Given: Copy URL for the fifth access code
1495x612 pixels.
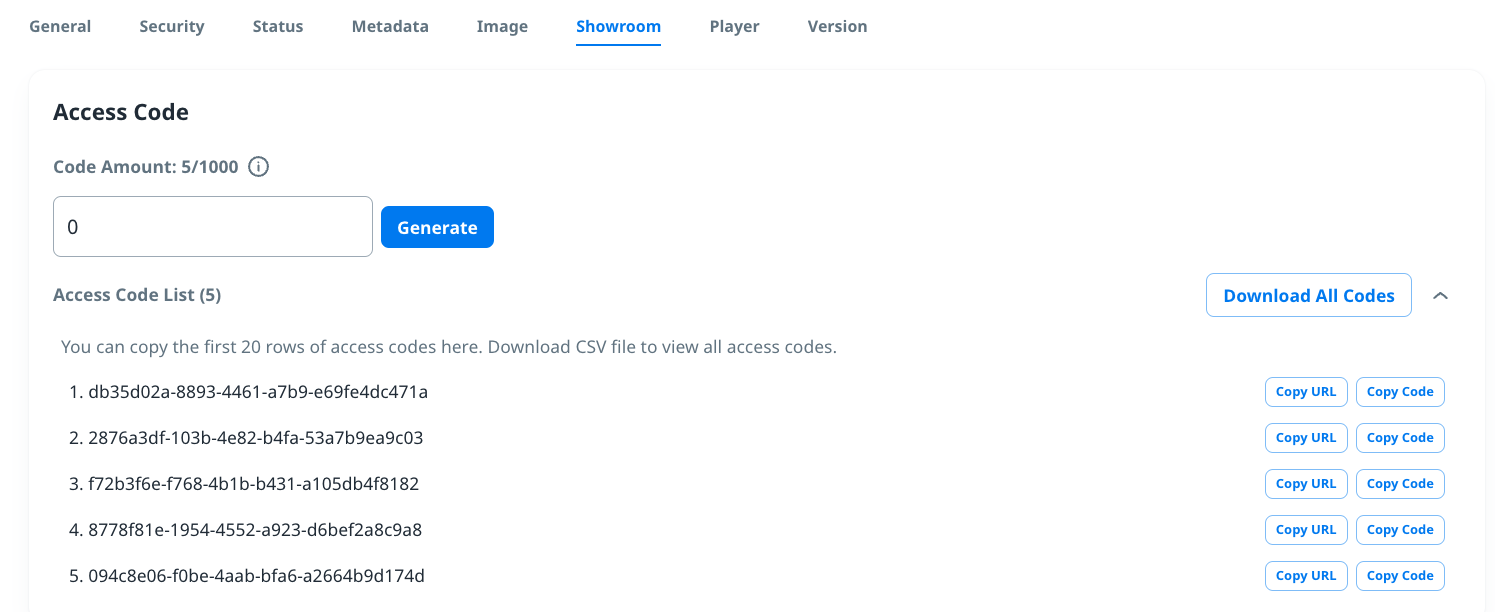Looking at the screenshot, I should pos(1306,576).
